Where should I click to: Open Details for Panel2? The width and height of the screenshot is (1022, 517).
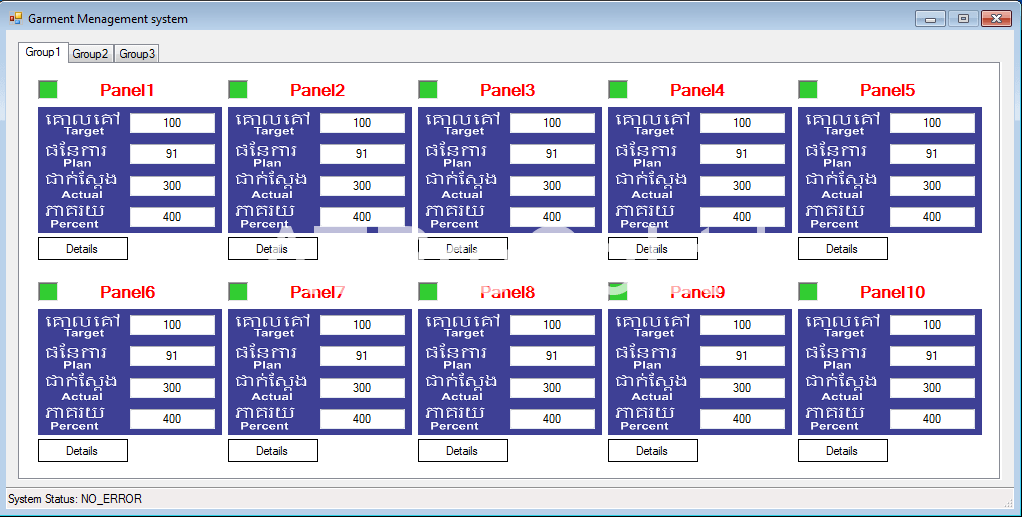coord(273,248)
